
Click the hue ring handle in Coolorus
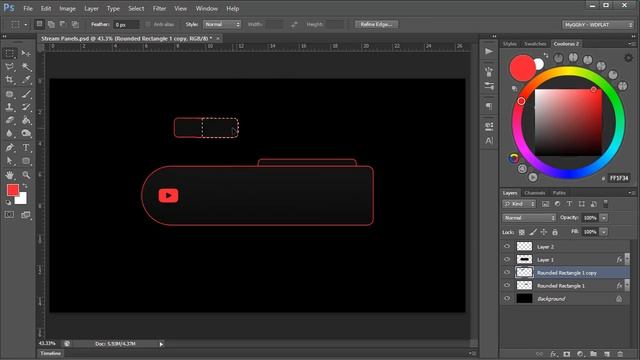(x=521, y=101)
